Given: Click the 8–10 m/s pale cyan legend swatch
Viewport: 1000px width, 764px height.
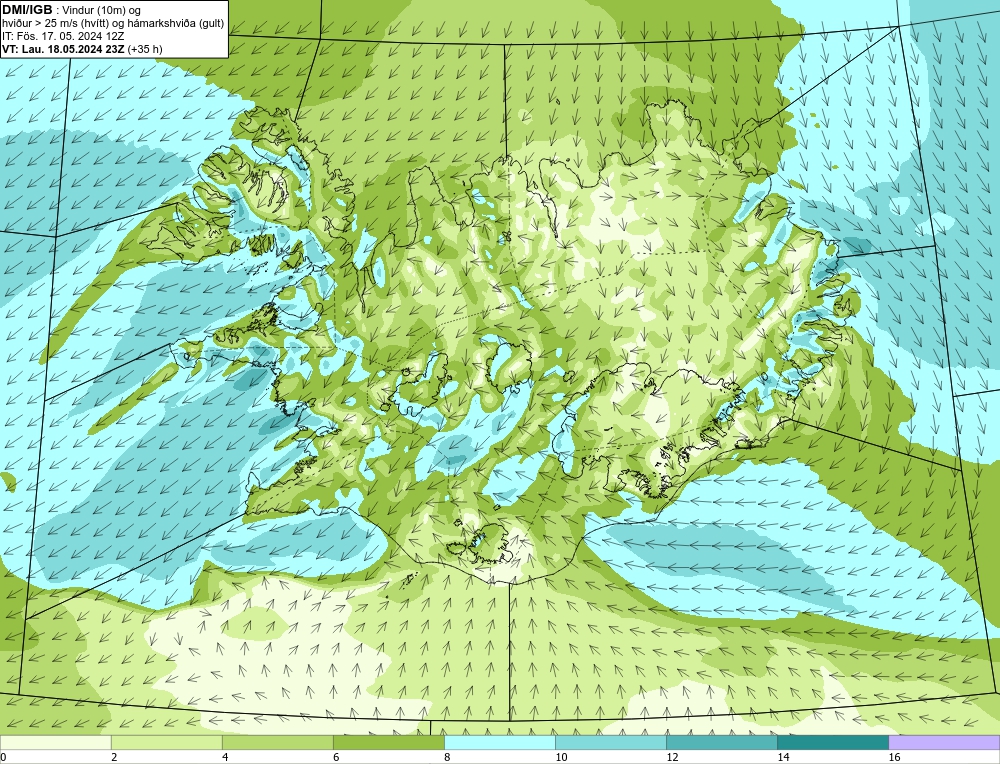Looking at the screenshot, I should [x=500, y=742].
